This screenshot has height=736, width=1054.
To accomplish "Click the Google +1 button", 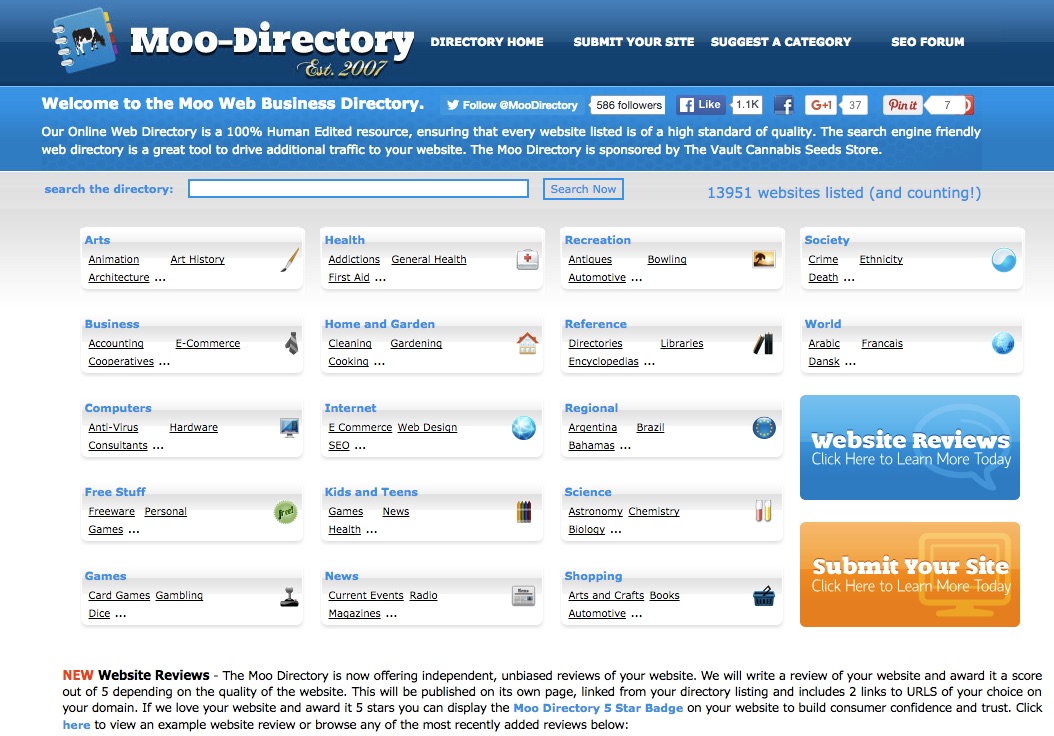I will click(821, 105).
